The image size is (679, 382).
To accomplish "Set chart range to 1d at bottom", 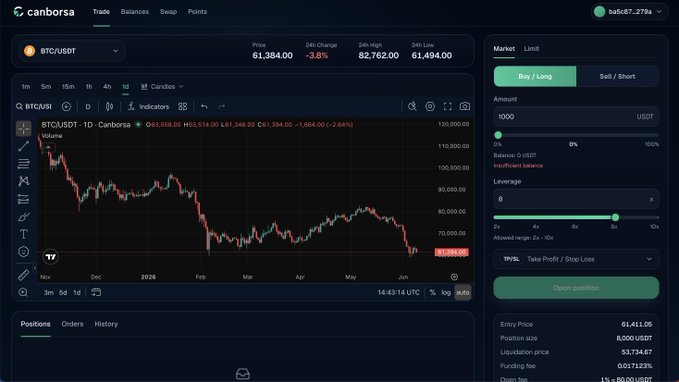I will pos(77,292).
